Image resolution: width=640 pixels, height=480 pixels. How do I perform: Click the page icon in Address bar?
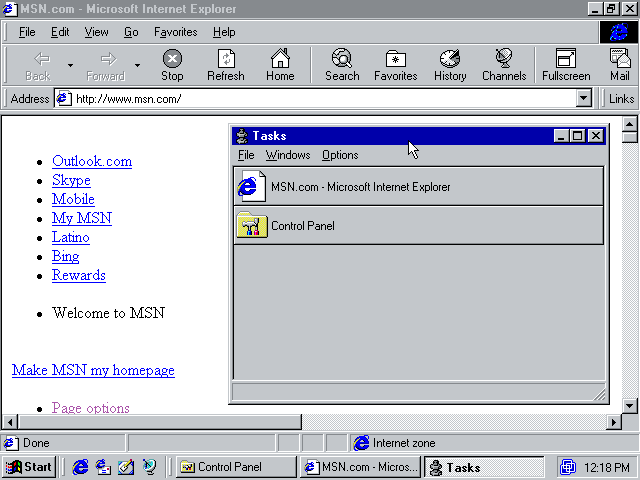64,99
